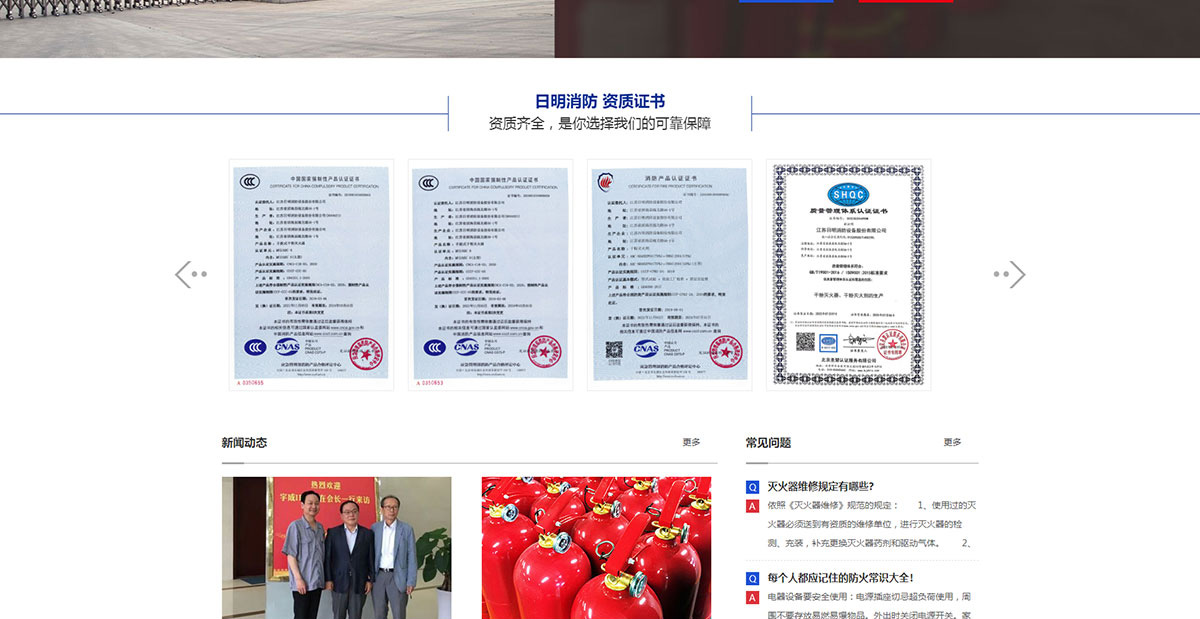The width and height of the screenshot is (1200, 619).
Task: Click 更多 next to 新闻动态
Action: pos(691,442)
